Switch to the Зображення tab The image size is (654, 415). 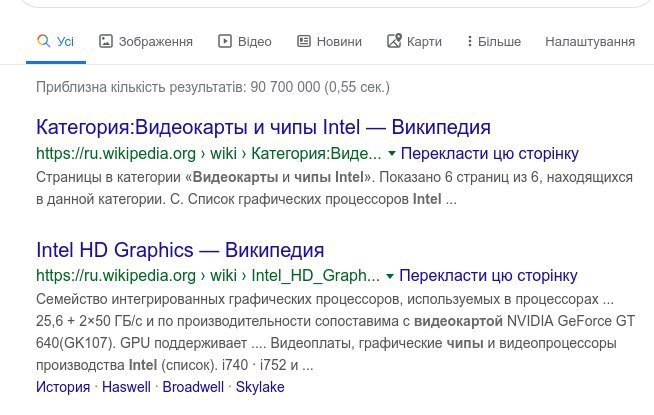pyautogui.click(x=146, y=41)
